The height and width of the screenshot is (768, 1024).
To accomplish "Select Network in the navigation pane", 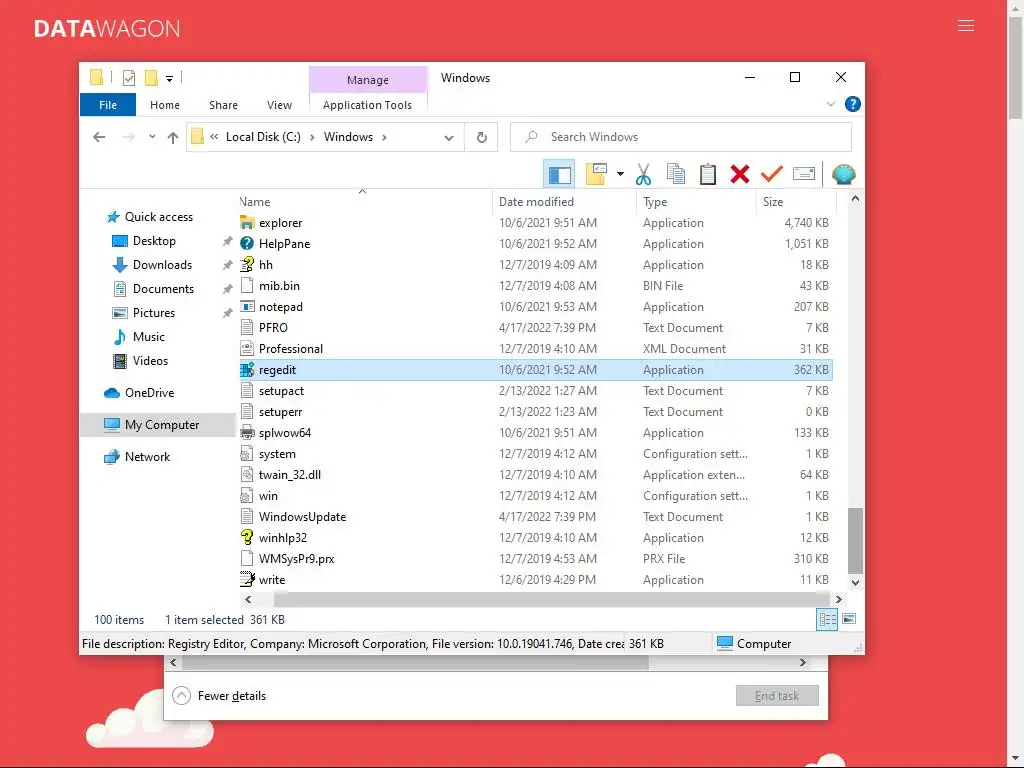I will (x=147, y=457).
